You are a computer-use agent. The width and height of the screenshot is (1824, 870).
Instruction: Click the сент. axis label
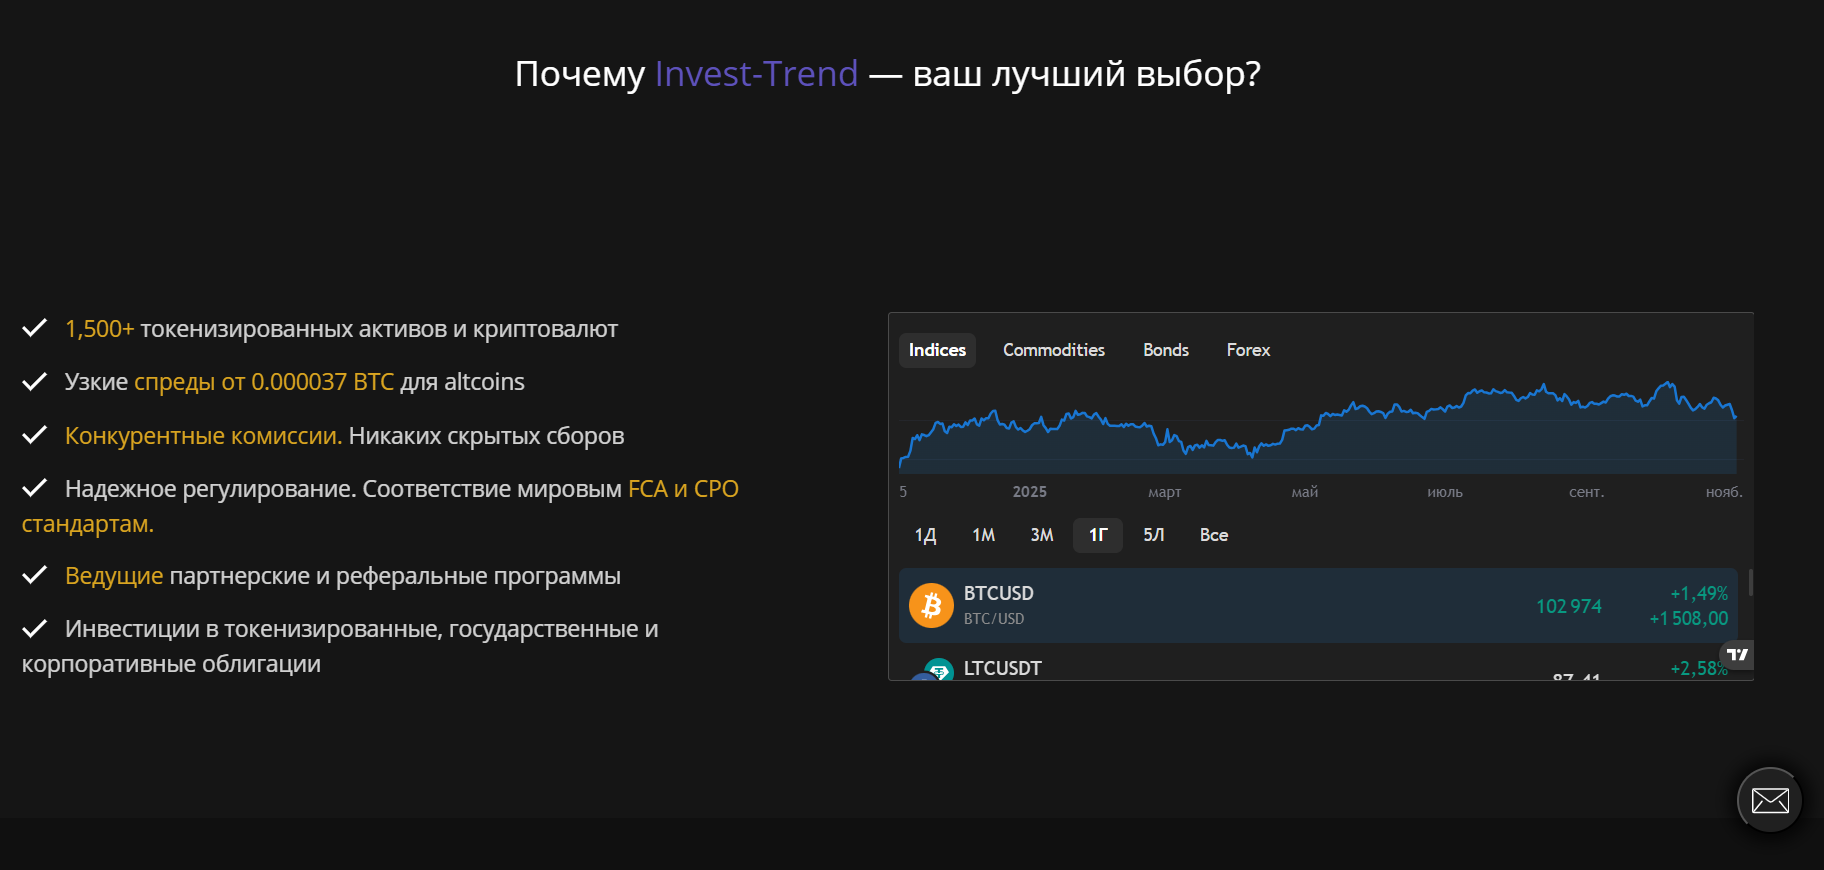1586,492
